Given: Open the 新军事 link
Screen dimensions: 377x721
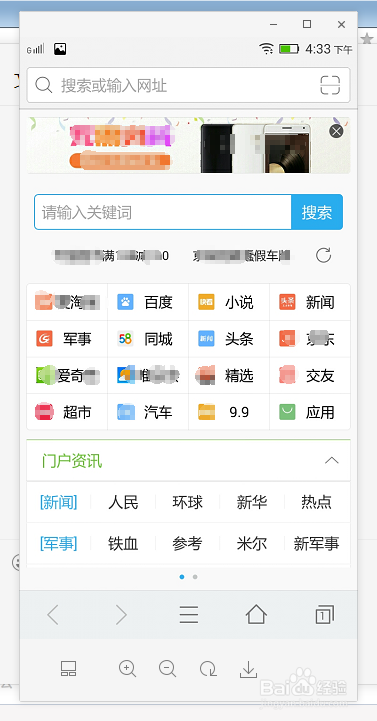Looking at the screenshot, I should [x=316, y=544].
